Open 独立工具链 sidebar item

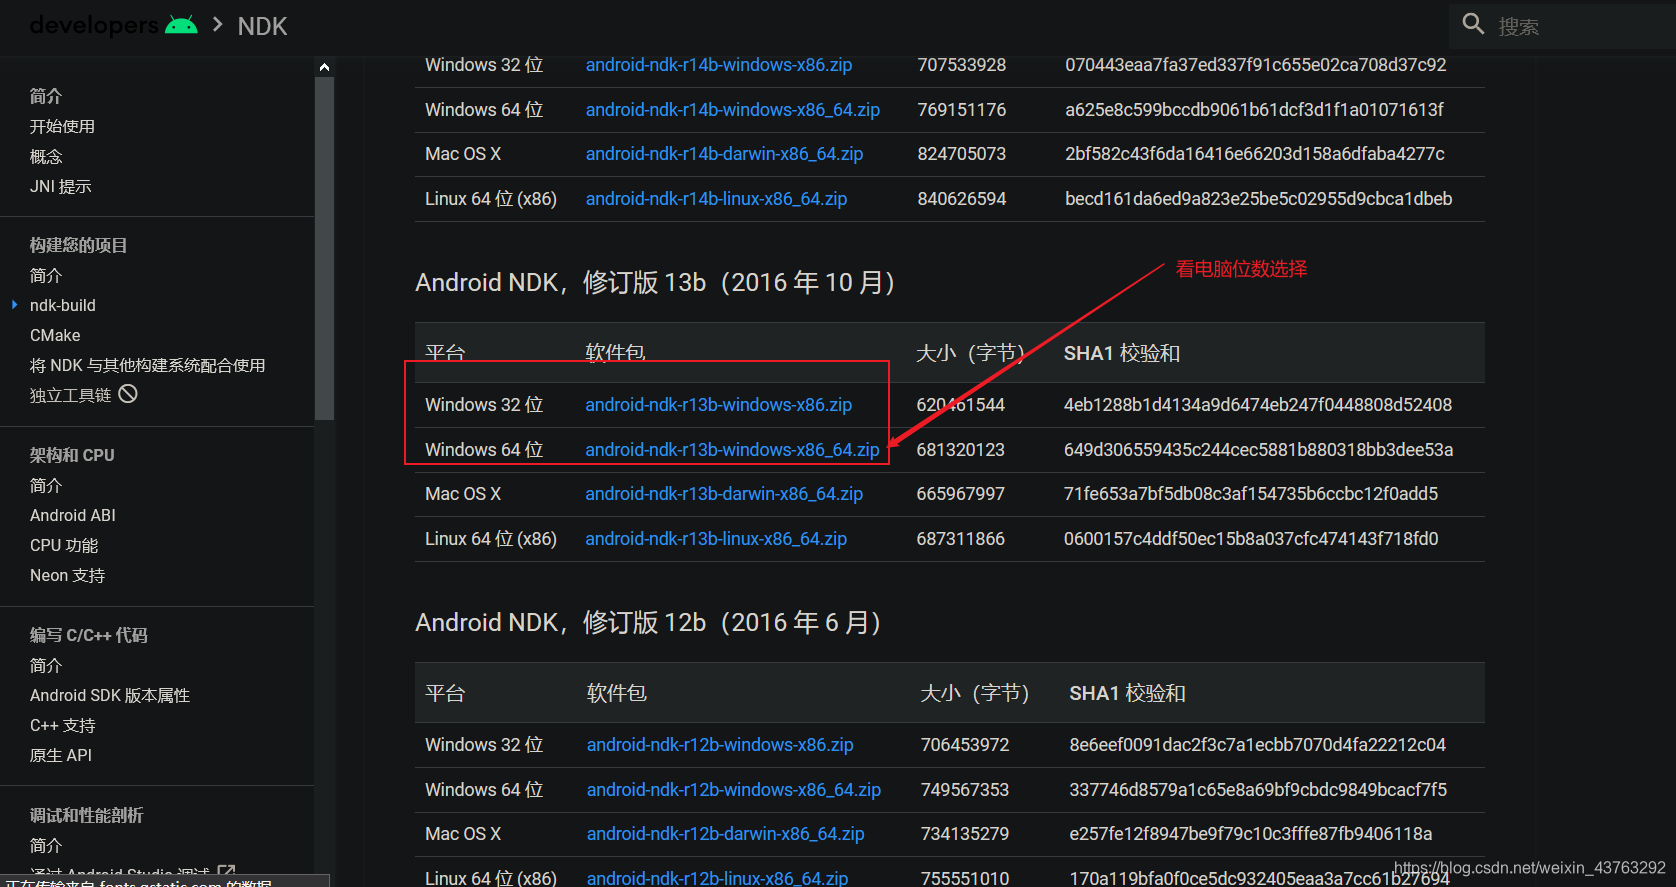click(70, 395)
